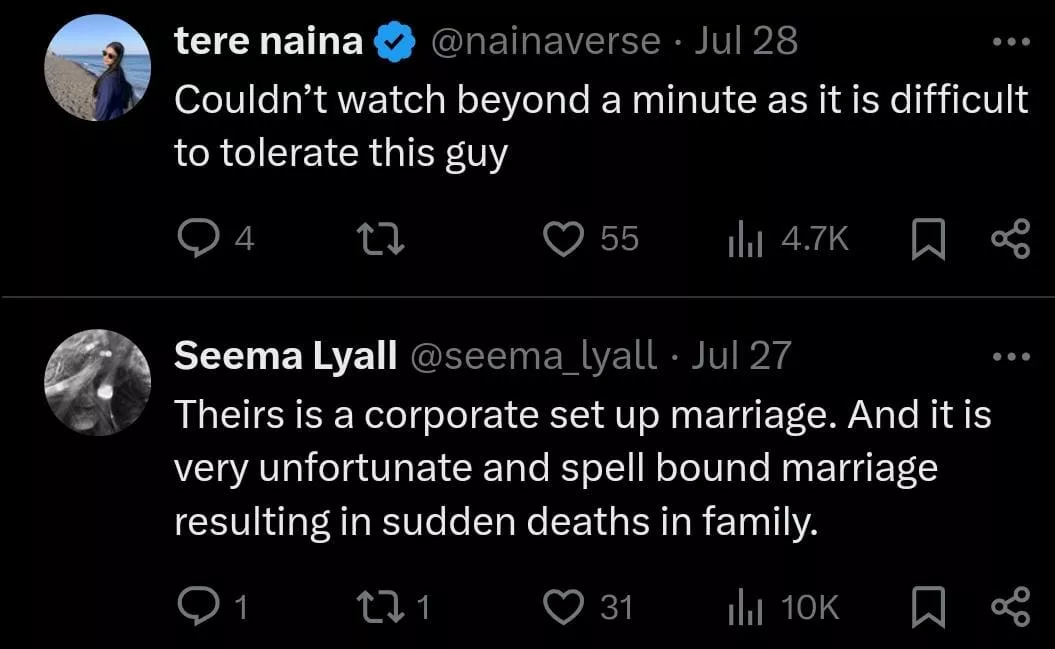Reply to Seema Lyall's tweet

(x=195, y=606)
